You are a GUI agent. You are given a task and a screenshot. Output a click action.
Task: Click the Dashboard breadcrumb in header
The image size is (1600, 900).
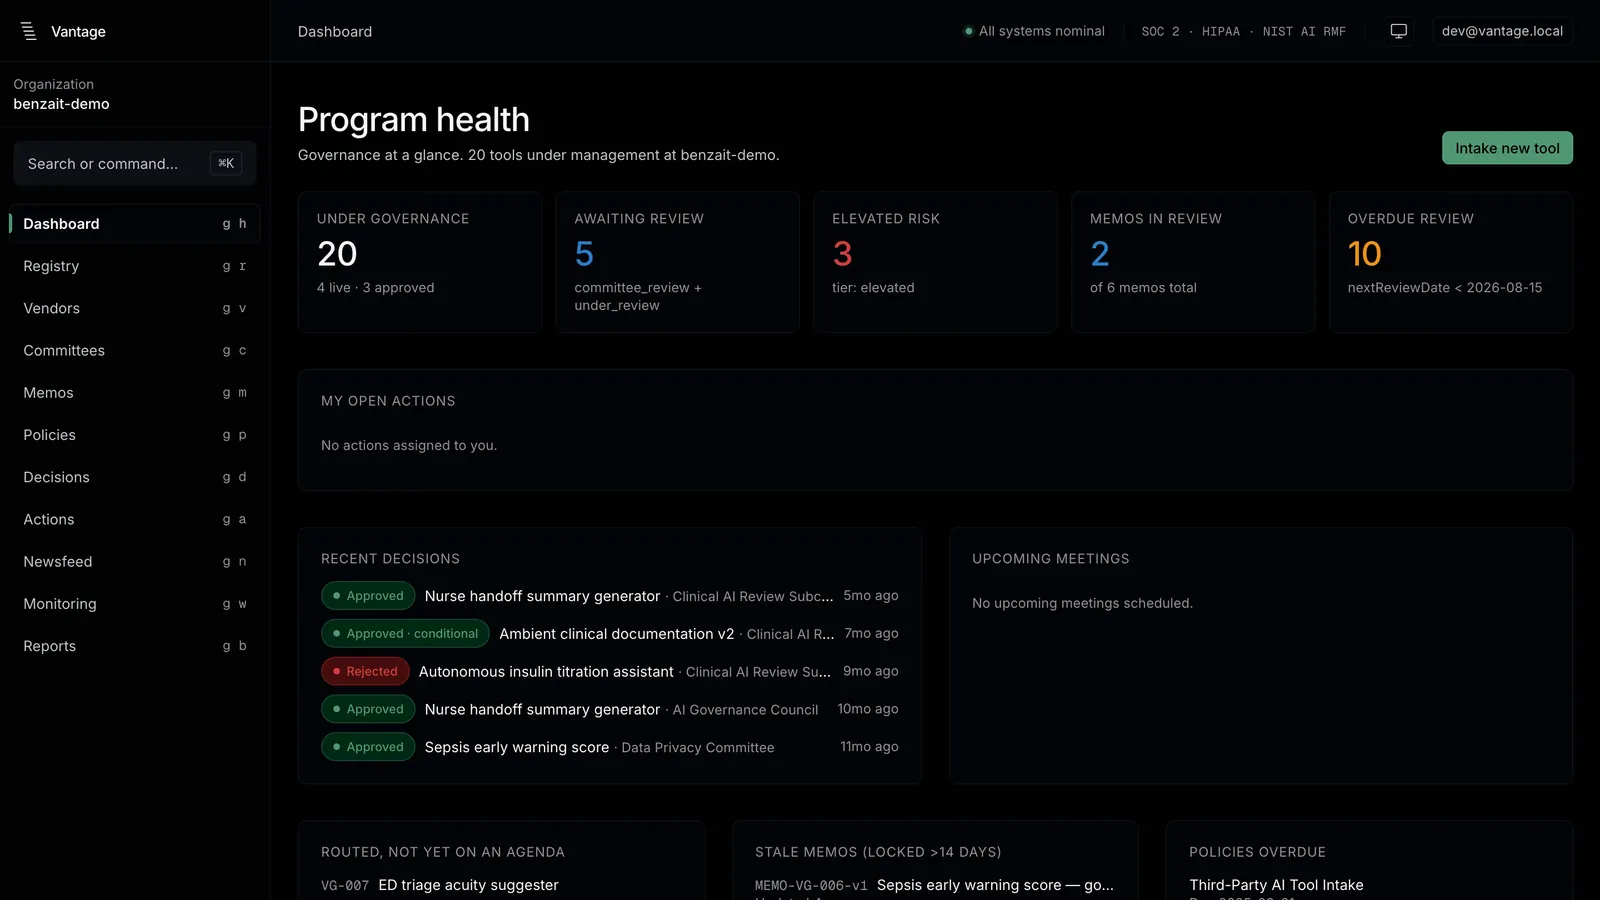click(x=335, y=31)
